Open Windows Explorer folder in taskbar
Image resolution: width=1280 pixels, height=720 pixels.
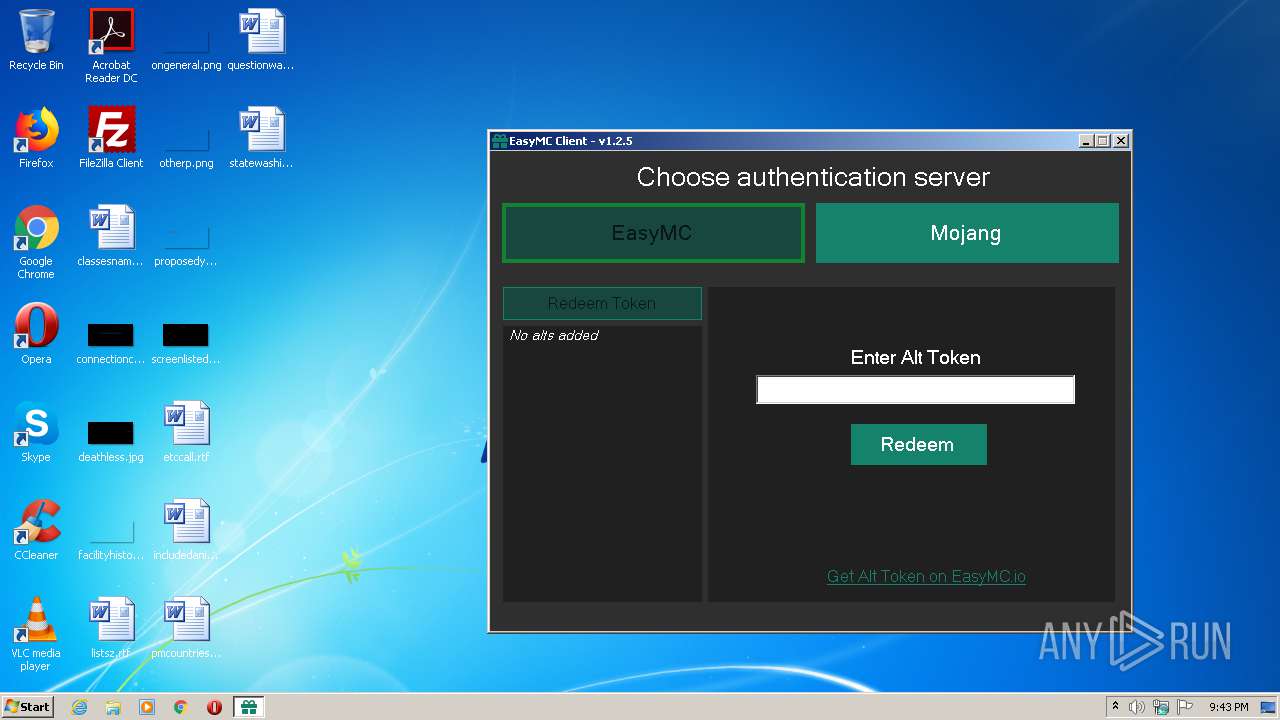pyautogui.click(x=113, y=707)
